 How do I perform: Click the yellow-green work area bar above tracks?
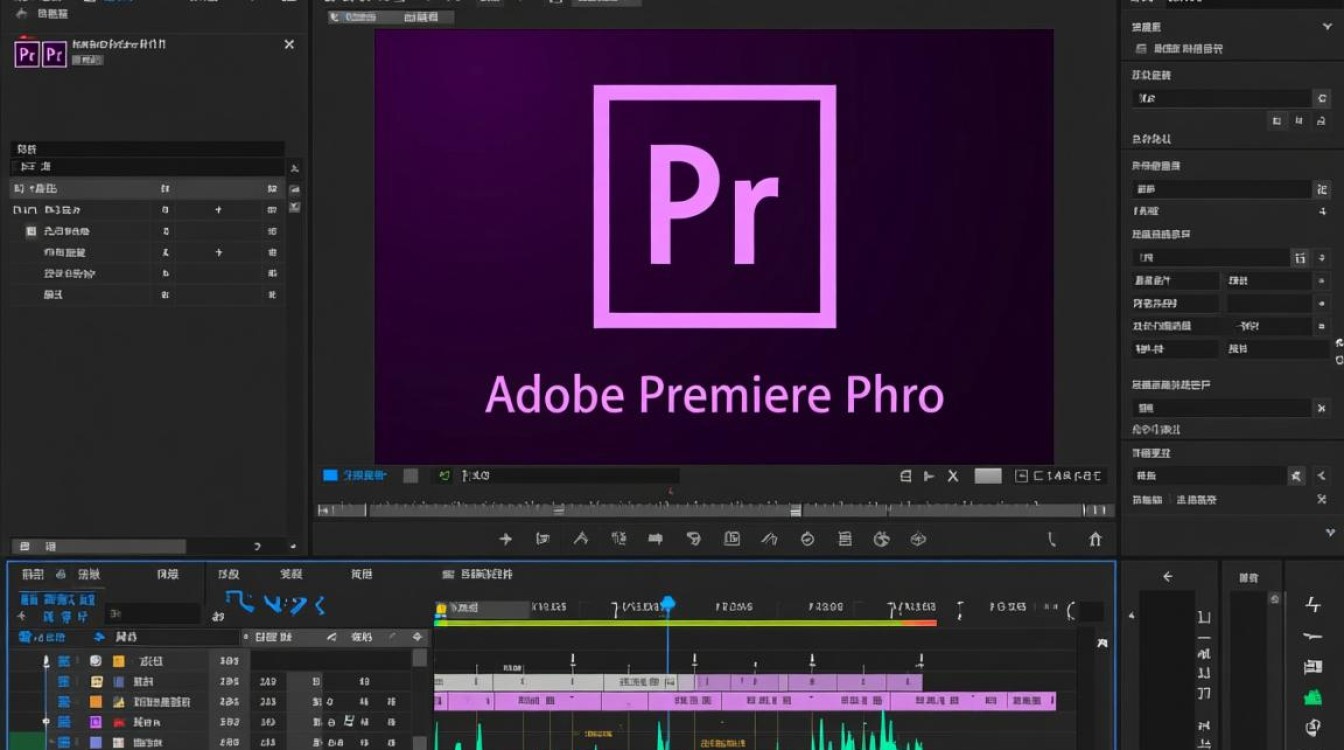[x=685, y=623]
